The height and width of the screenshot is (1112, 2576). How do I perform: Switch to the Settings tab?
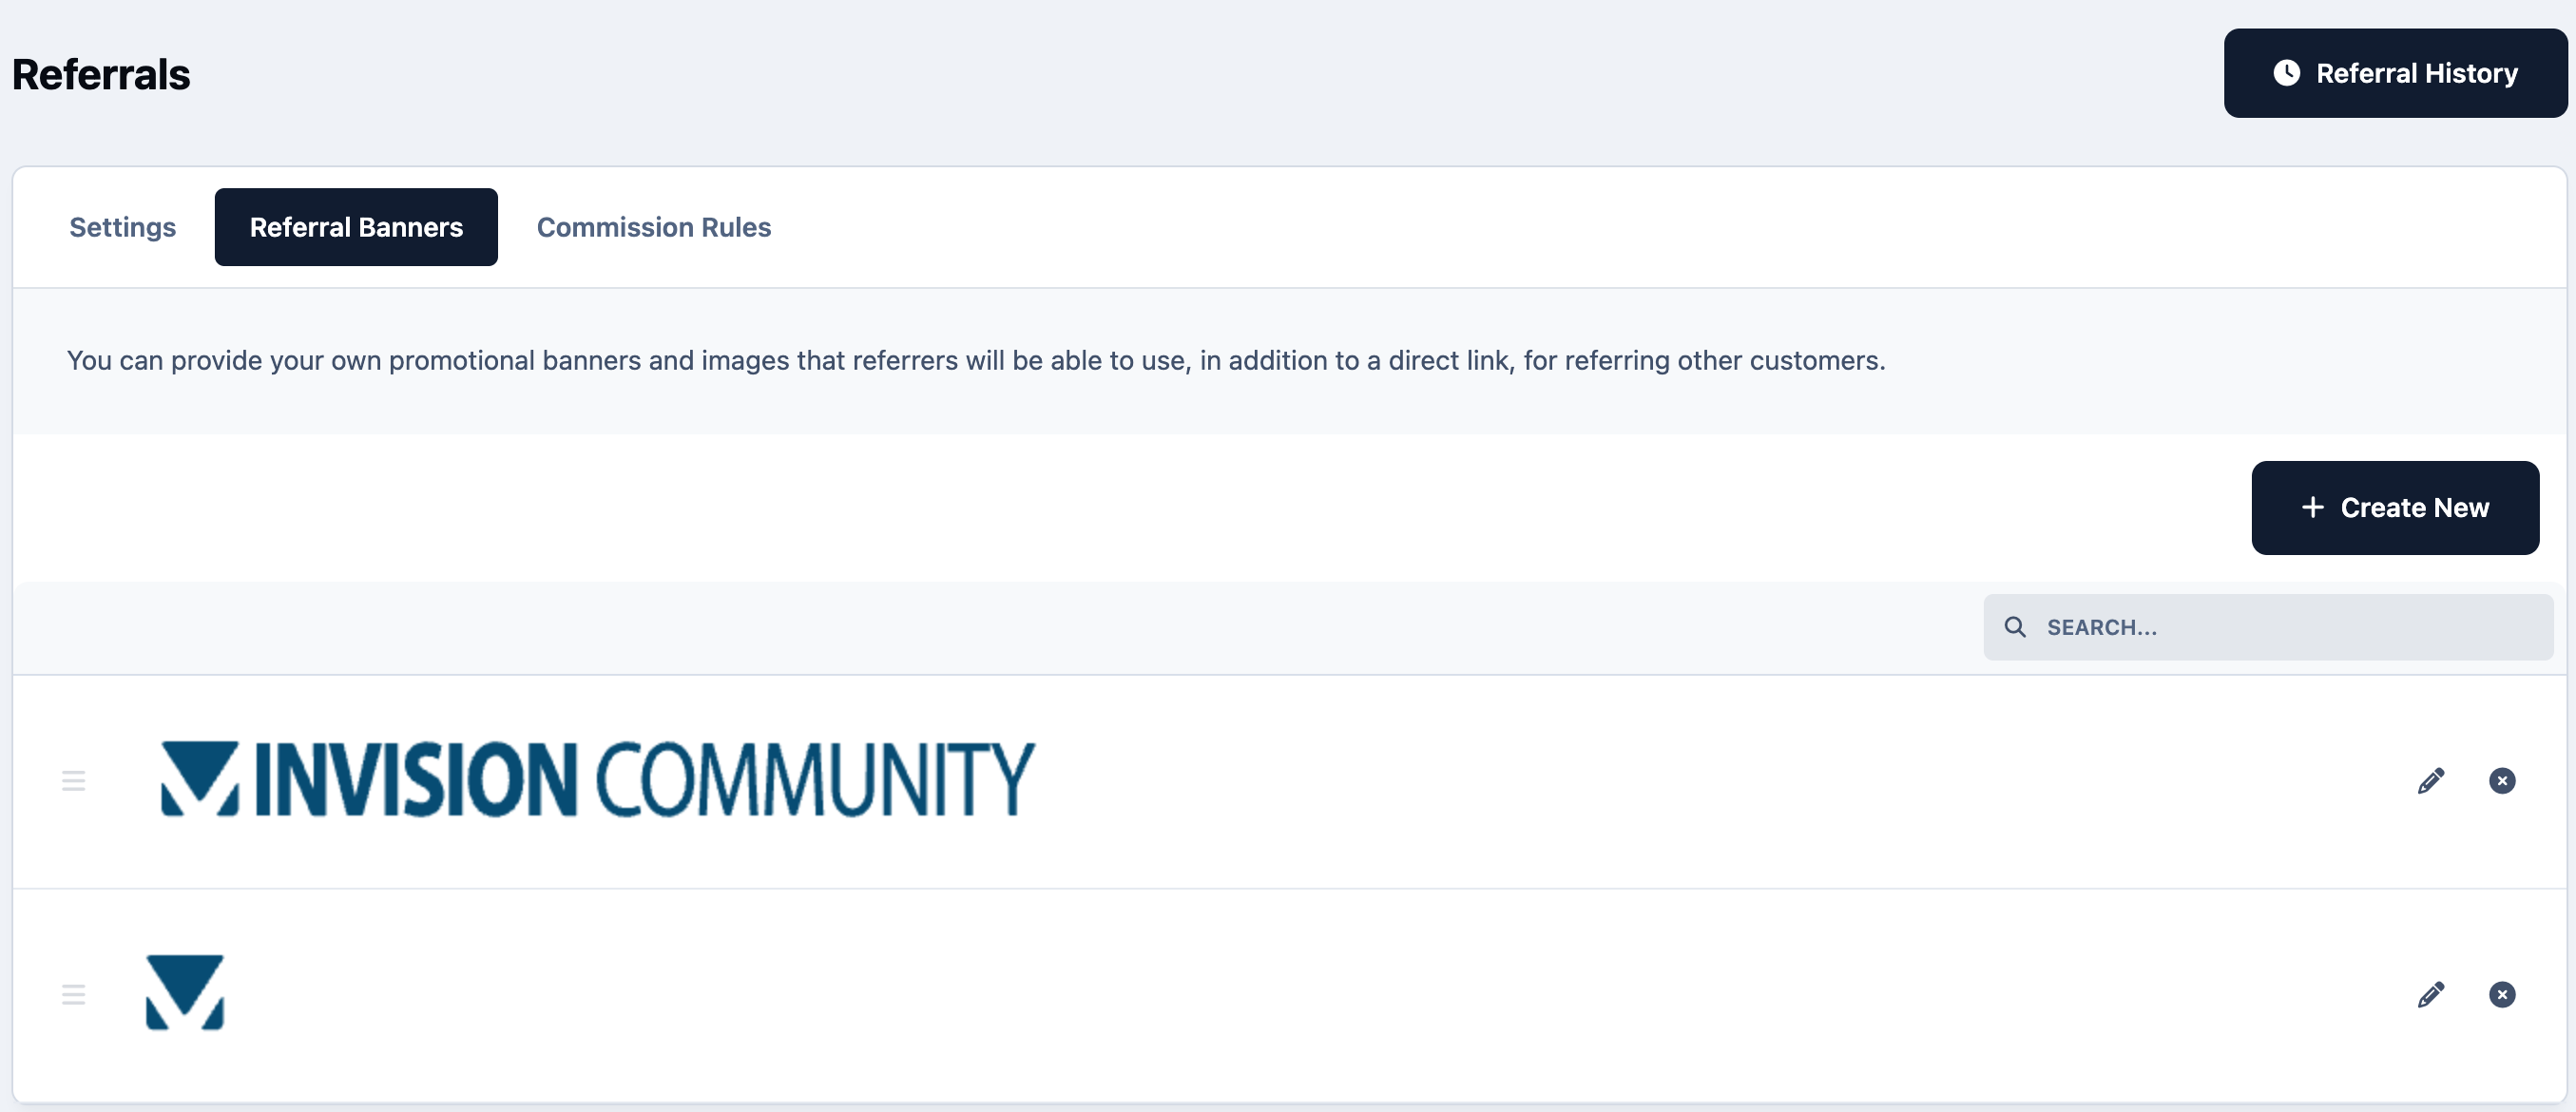pos(122,227)
